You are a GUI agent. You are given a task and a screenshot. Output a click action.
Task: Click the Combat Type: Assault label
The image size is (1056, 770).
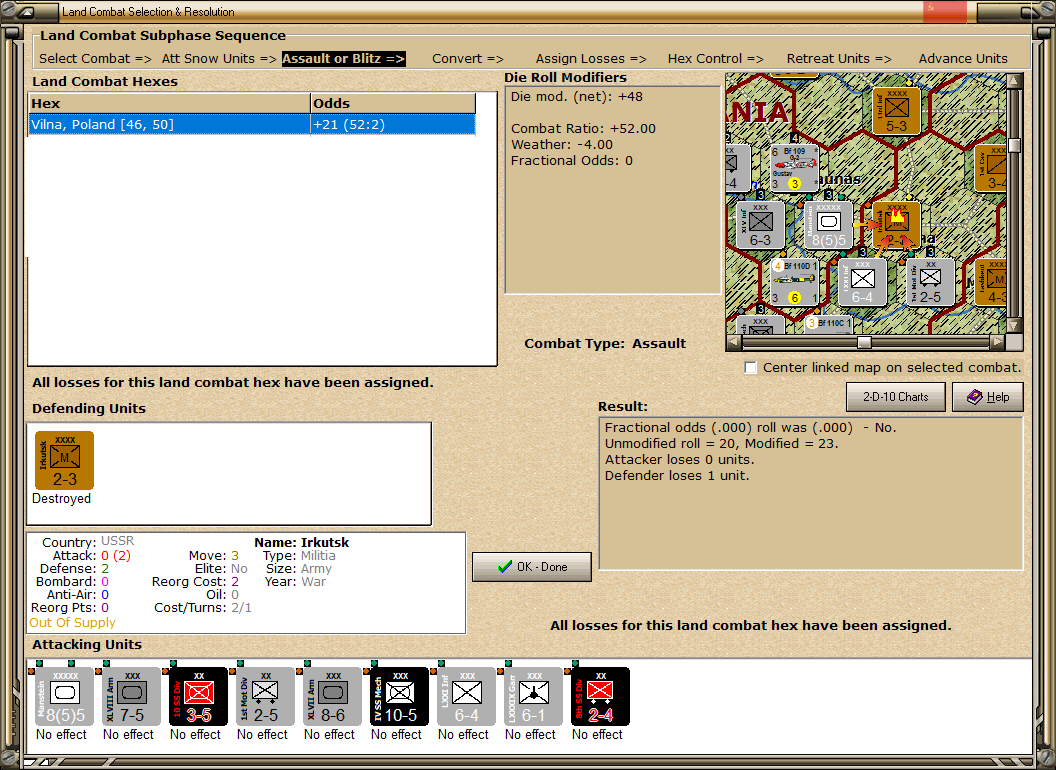[605, 344]
